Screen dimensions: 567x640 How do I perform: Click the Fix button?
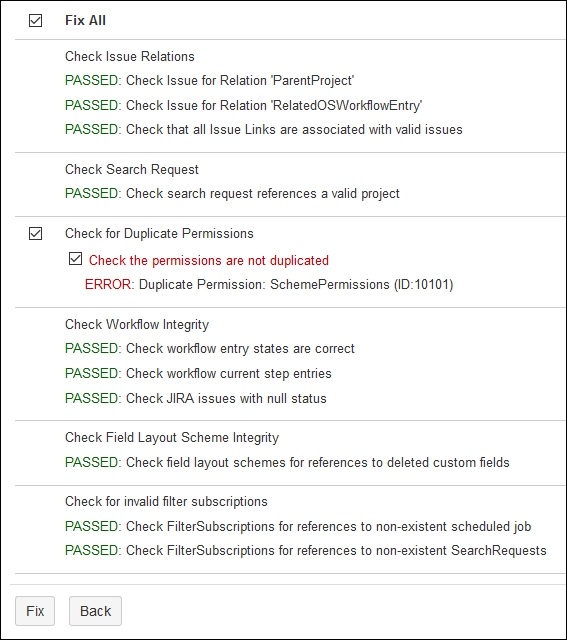point(35,611)
